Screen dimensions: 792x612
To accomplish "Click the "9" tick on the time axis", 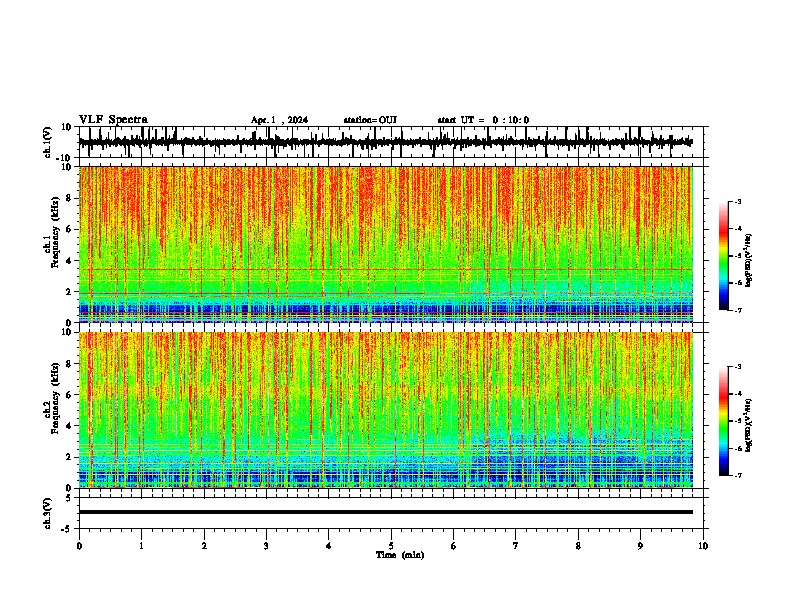I will [640, 546].
